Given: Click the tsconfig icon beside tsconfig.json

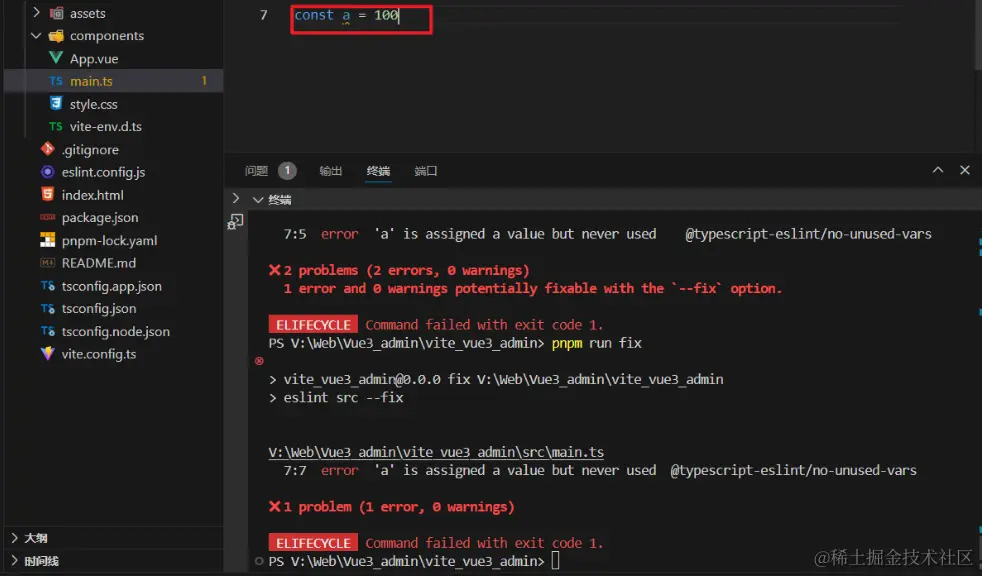Looking at the screenshot, I should pos(48,308).
